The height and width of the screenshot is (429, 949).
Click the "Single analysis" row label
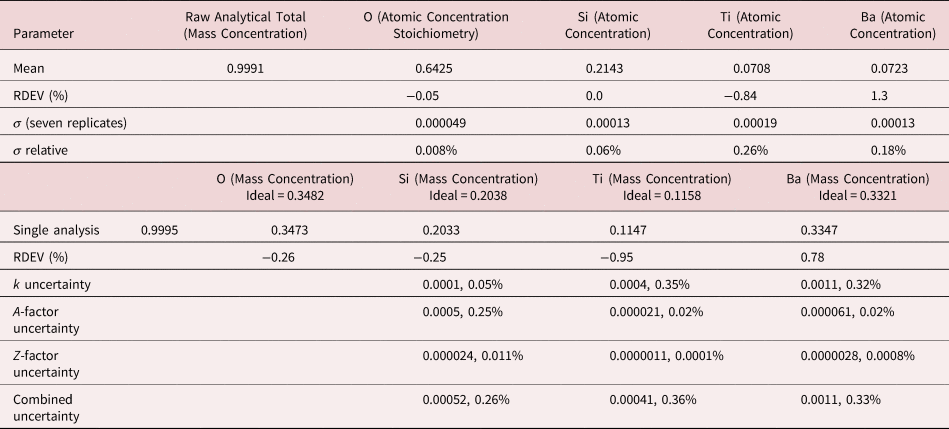(x=56, y=230)
